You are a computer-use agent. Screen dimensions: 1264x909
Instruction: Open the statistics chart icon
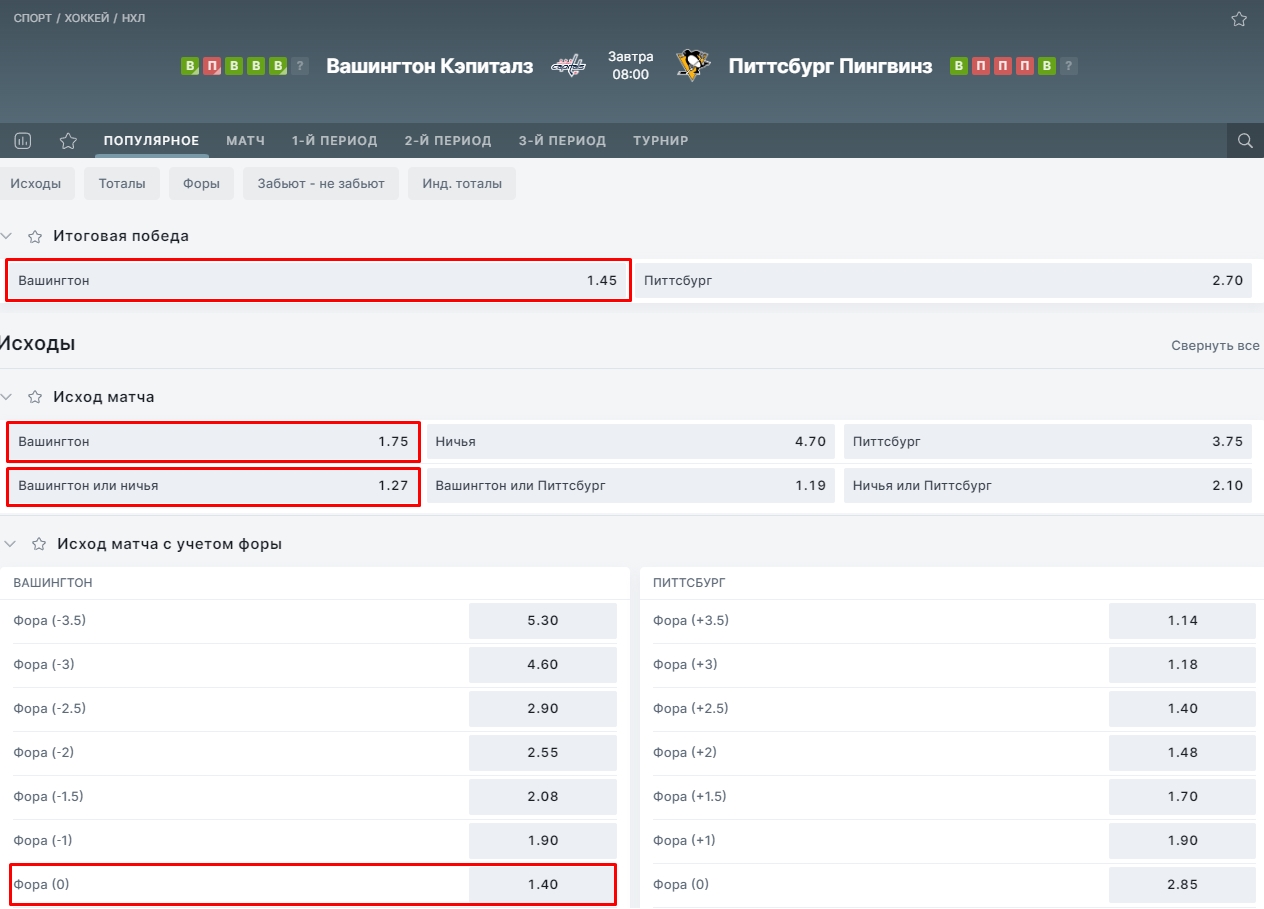[23, 141]
